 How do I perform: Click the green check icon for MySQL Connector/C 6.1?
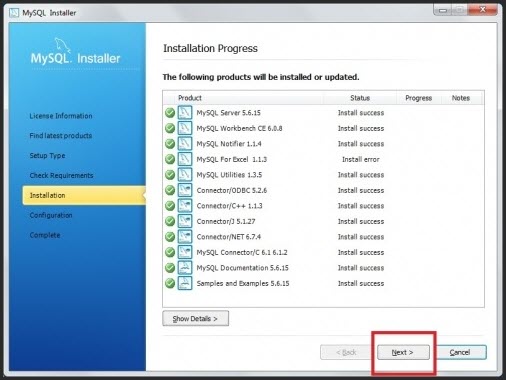click(x=170, y=252)
